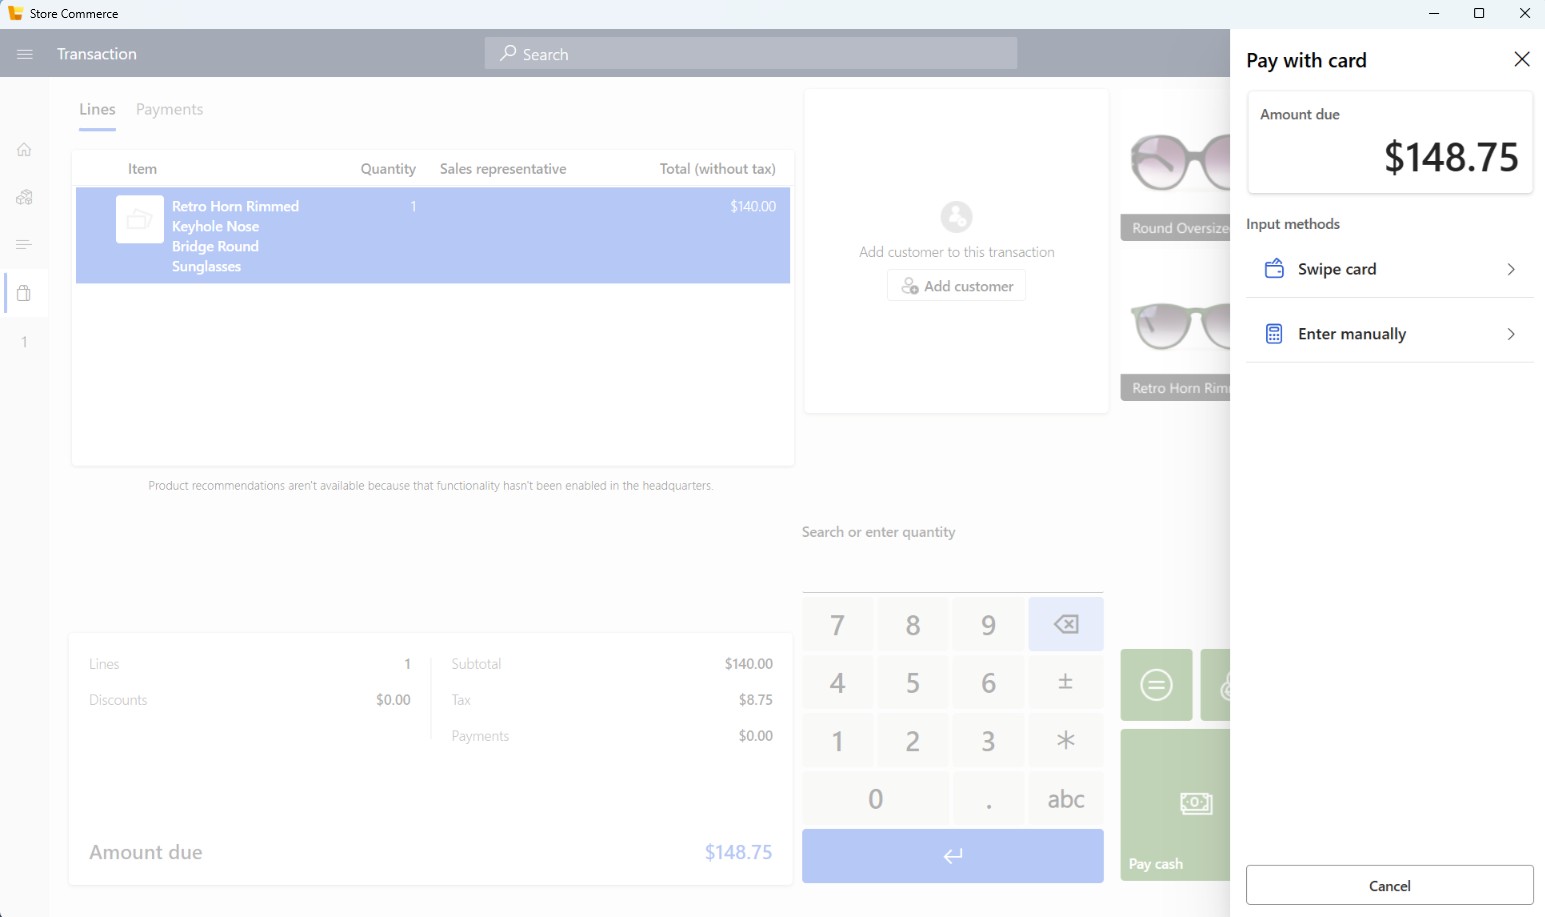This screenshot has height=917, width=1545.
Task: Click the Enter manually calculator icon
Action: 1274,333
